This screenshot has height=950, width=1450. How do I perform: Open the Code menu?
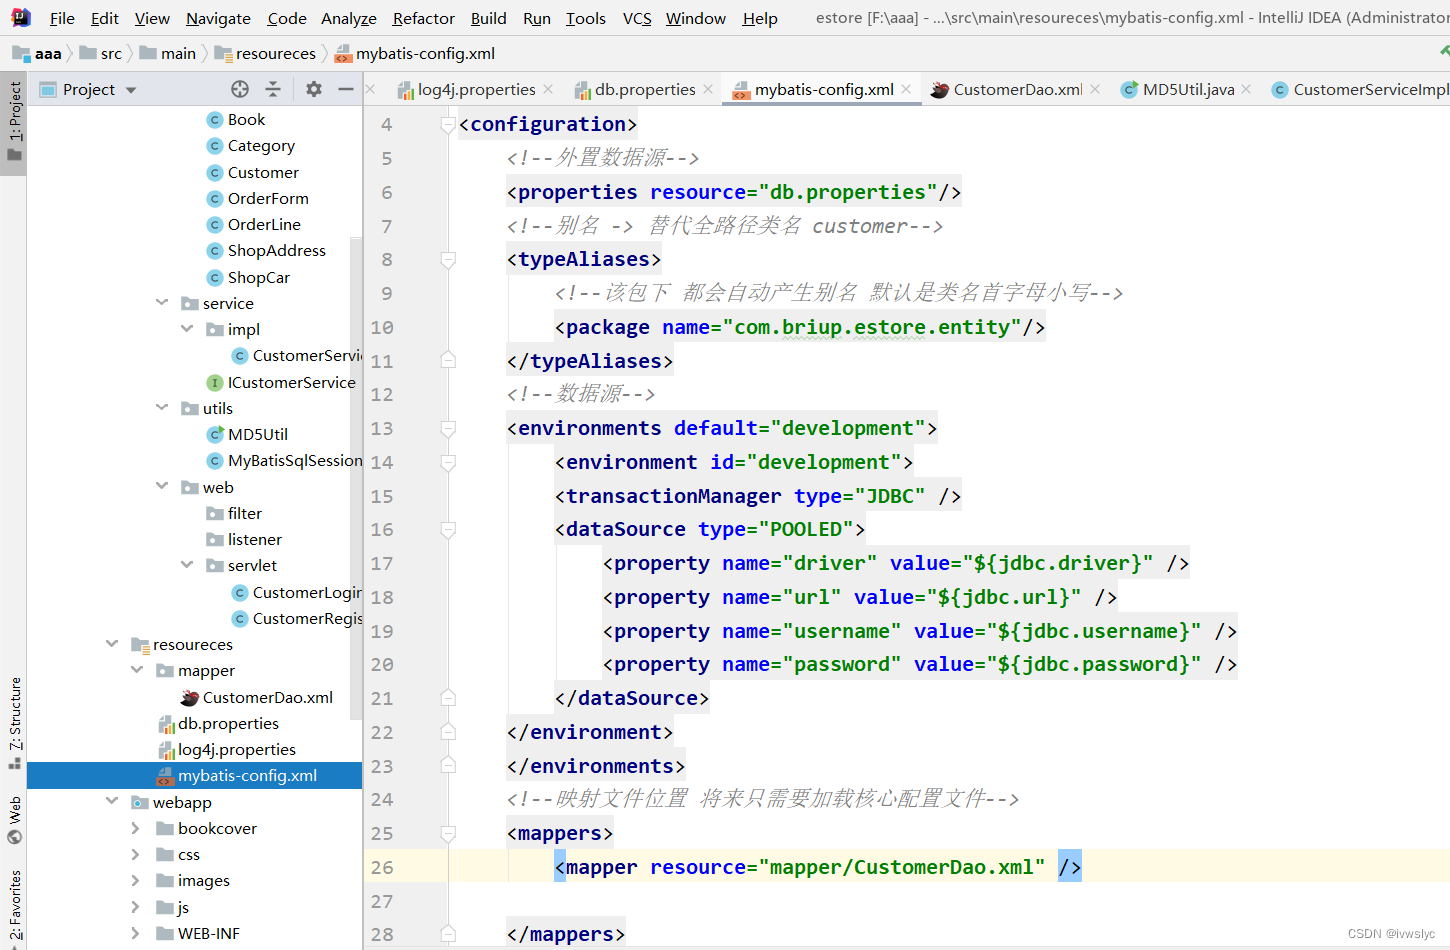pos(287,18)
